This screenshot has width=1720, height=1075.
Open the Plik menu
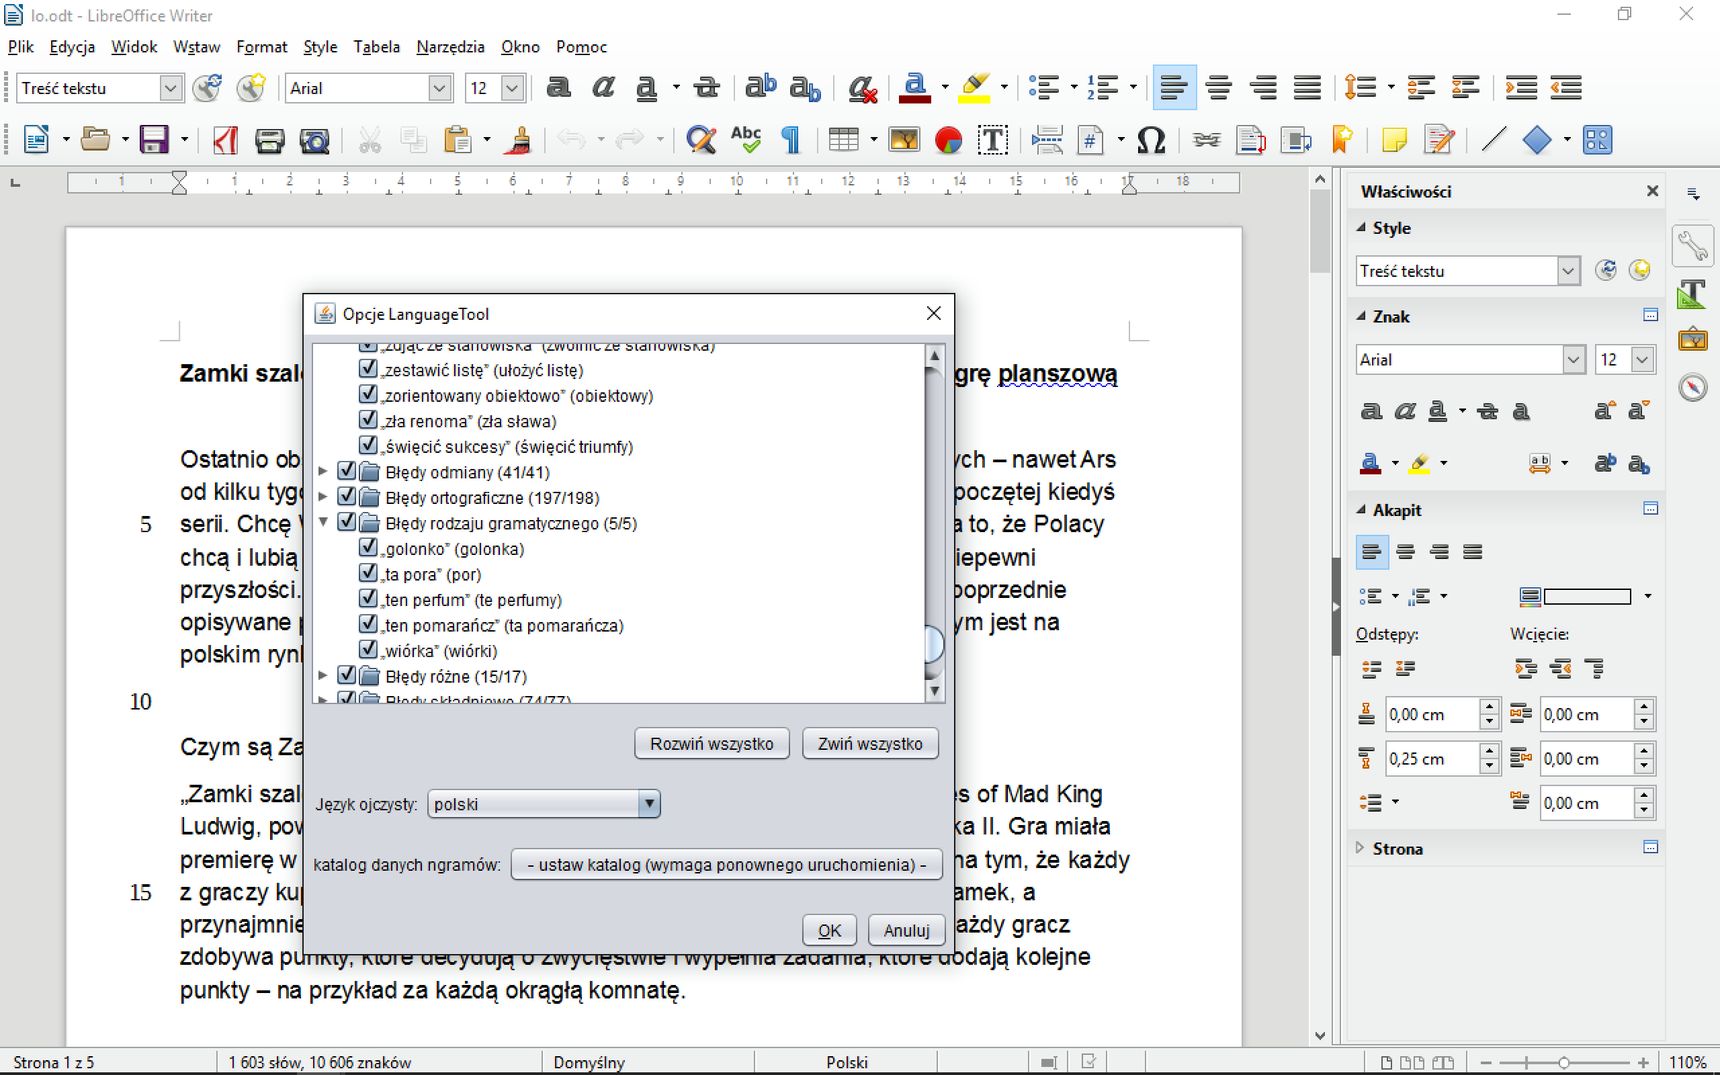pos(20,47)
